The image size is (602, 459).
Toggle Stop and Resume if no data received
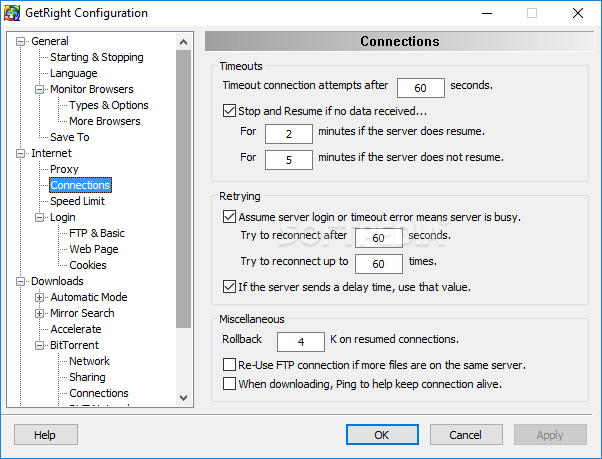coord(229,111)
